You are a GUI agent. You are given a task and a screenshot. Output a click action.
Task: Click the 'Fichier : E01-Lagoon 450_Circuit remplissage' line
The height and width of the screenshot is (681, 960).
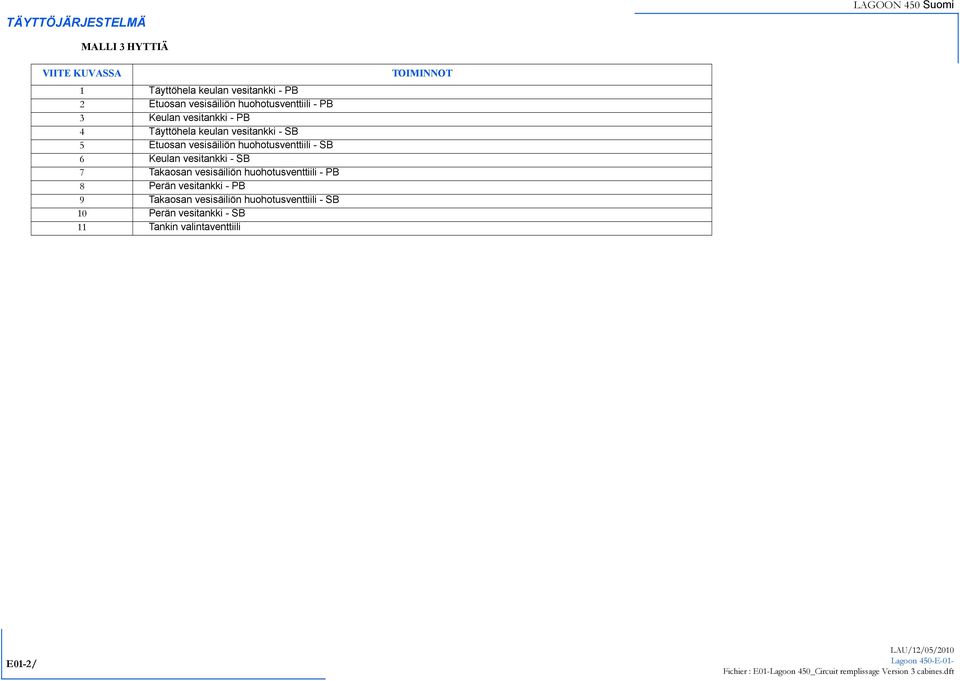[838, 672]
